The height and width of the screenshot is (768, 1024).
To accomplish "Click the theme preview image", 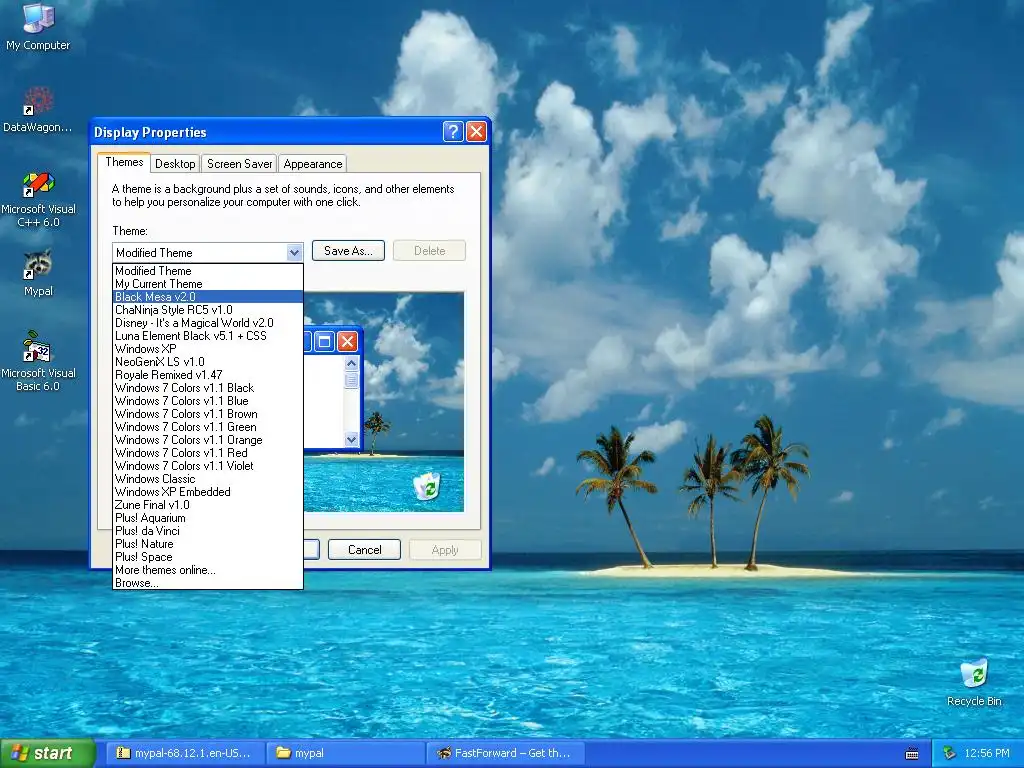I will click(384, 402).
